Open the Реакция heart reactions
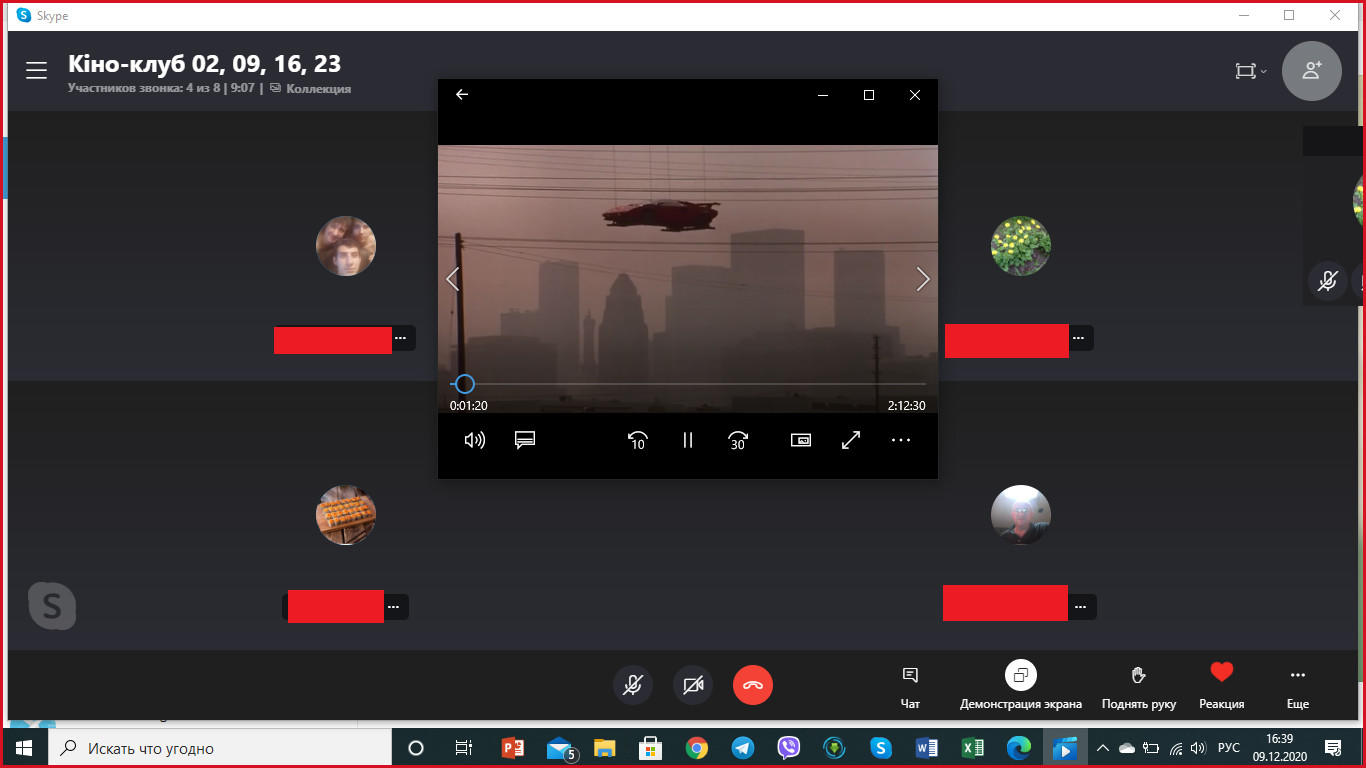 click(x=1222, y=687)
